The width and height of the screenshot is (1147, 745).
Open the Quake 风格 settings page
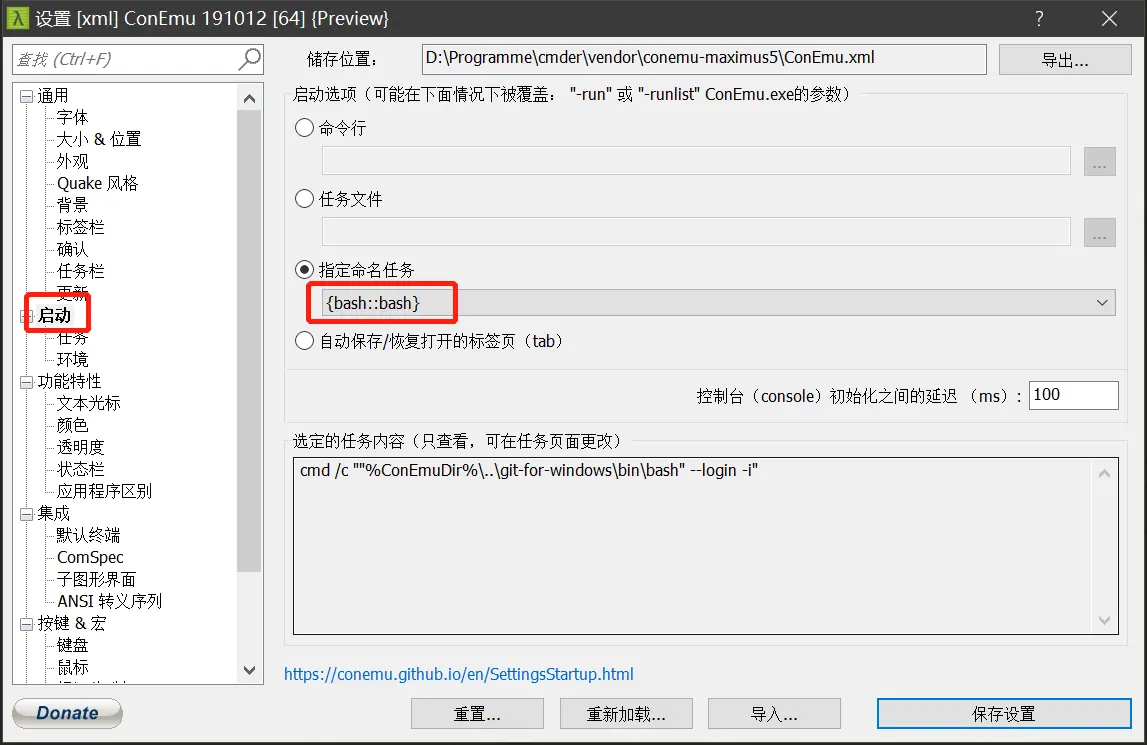click(97, 183)
